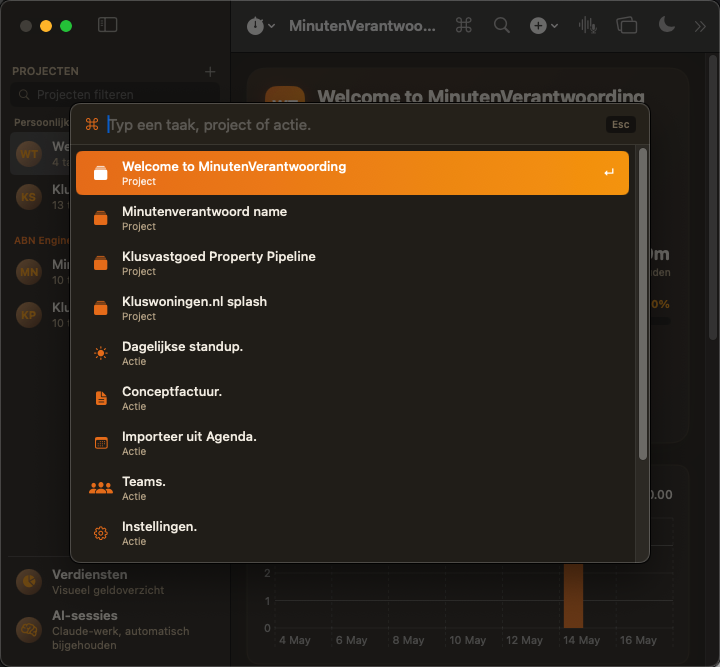The width and height of the screenshot is (720, 667).
Task: Open the command palette toolbar icon
Action: coord(463,25)
